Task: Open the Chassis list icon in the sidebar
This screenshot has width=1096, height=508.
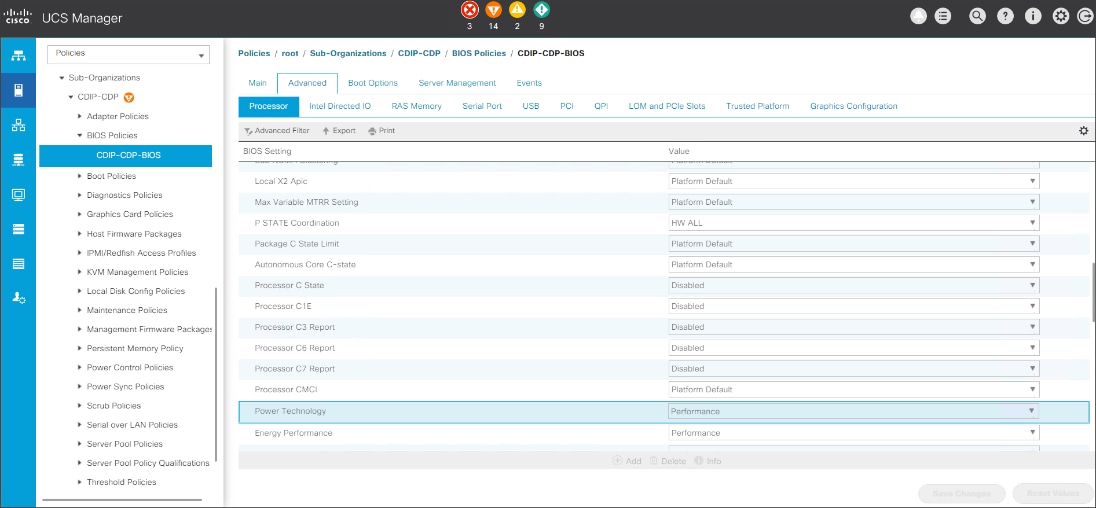Action: pyautogui.click(x=19, y=263)
